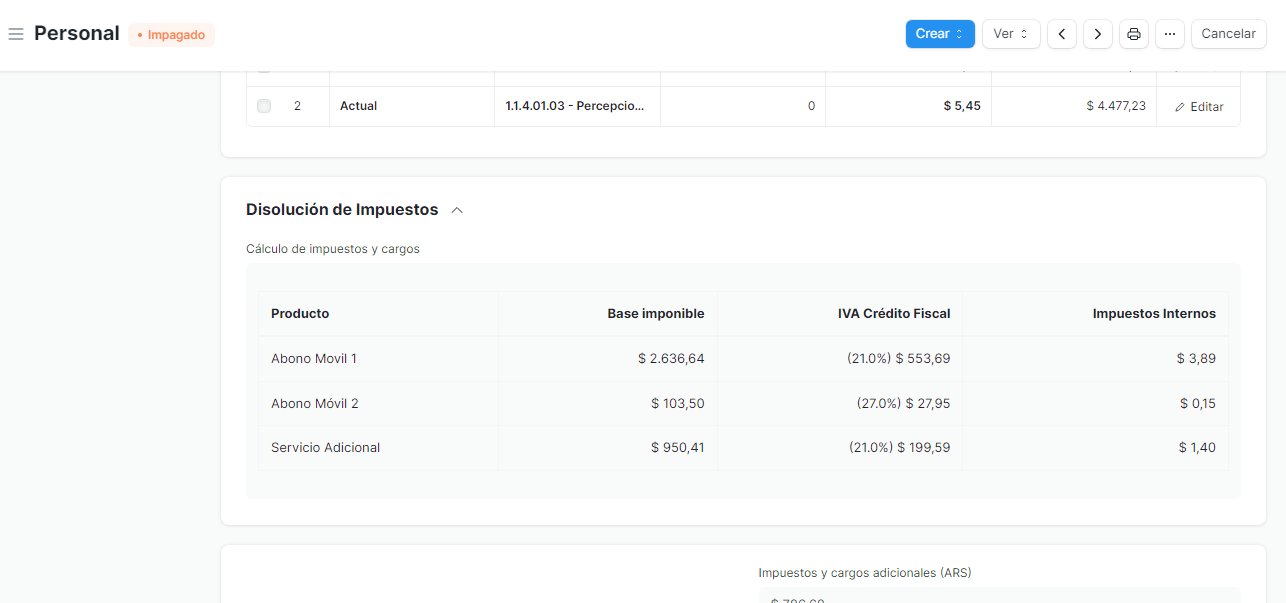This screenshot has height=603, width=1286.
Task: Go to the previous record with the left arrow
Action: (x=1061, y=33)
